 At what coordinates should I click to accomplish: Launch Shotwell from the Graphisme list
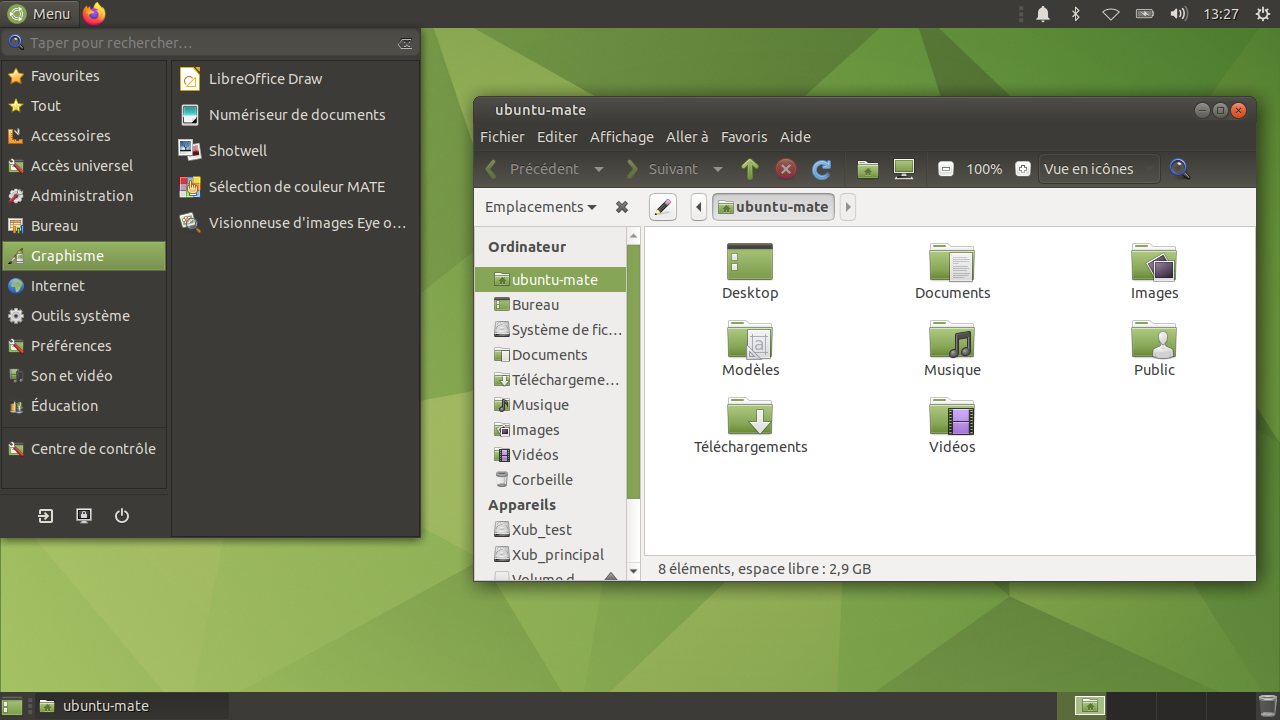(237, 151)
